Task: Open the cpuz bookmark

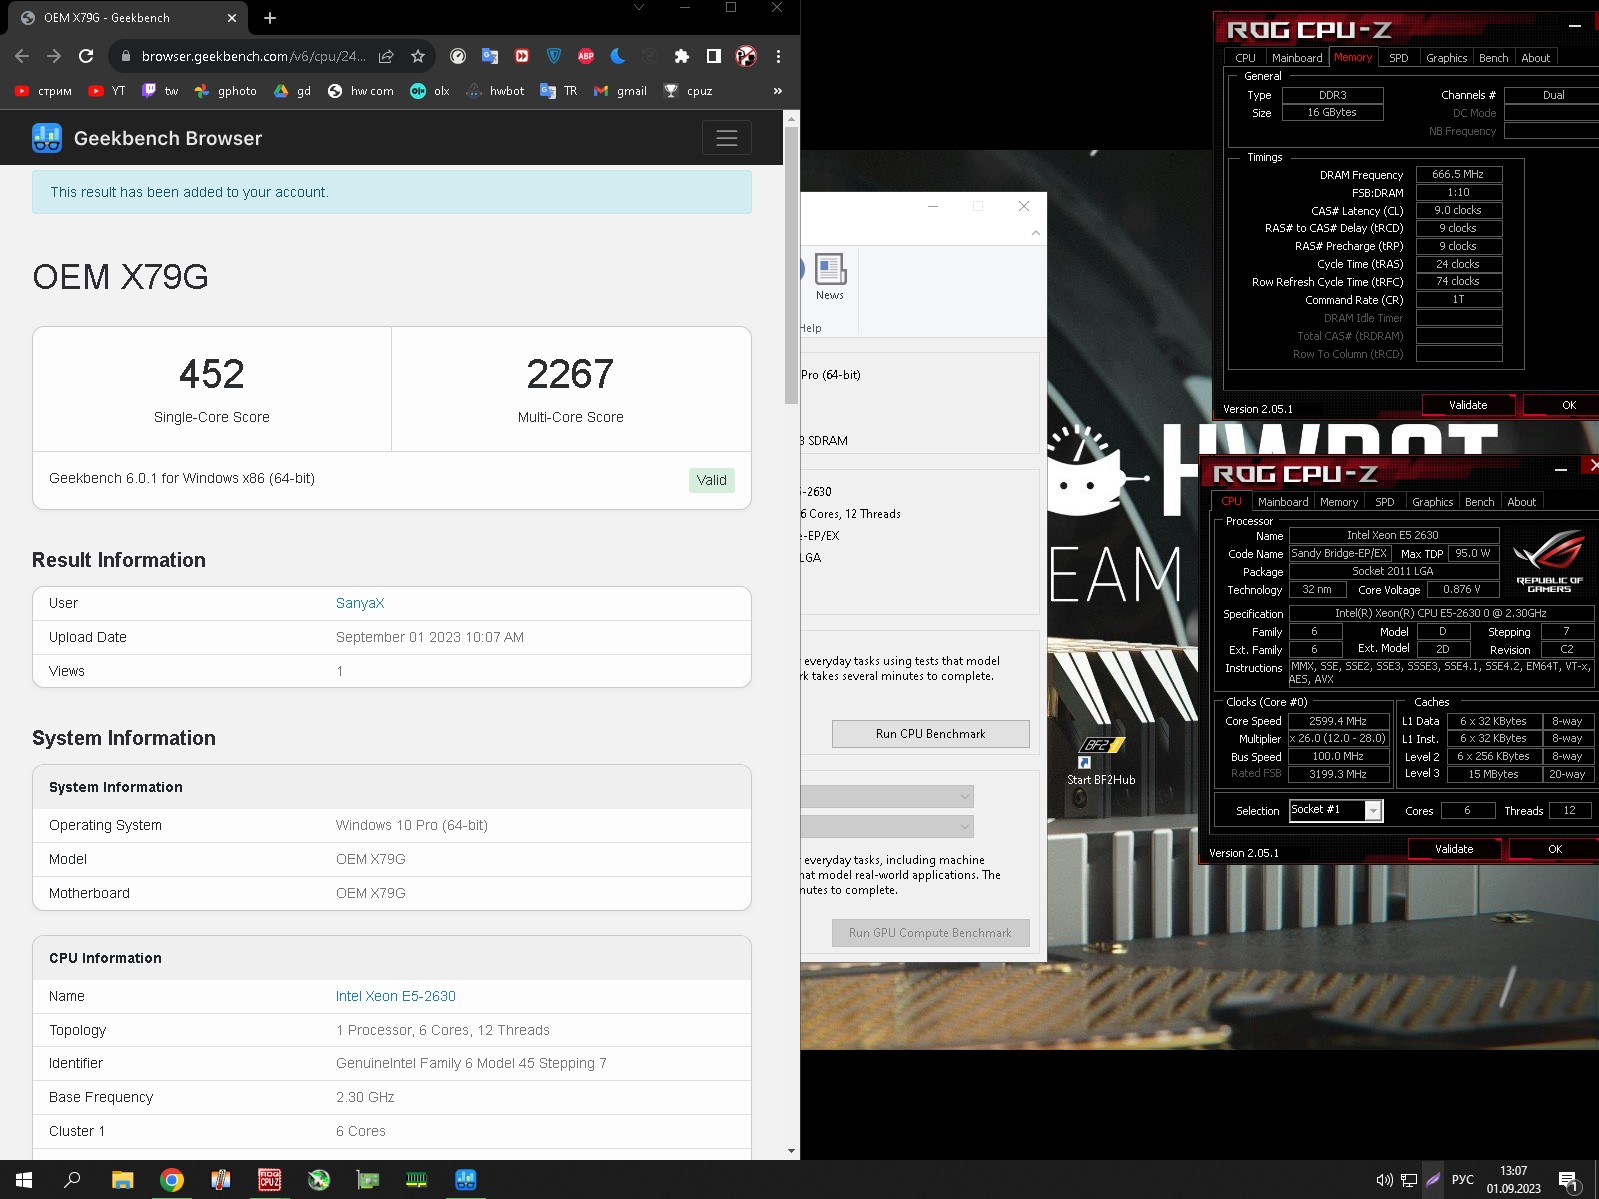Action: 688,90
